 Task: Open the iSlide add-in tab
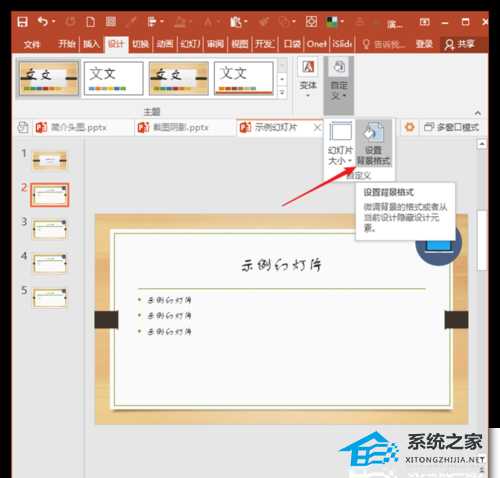(342, 44)
